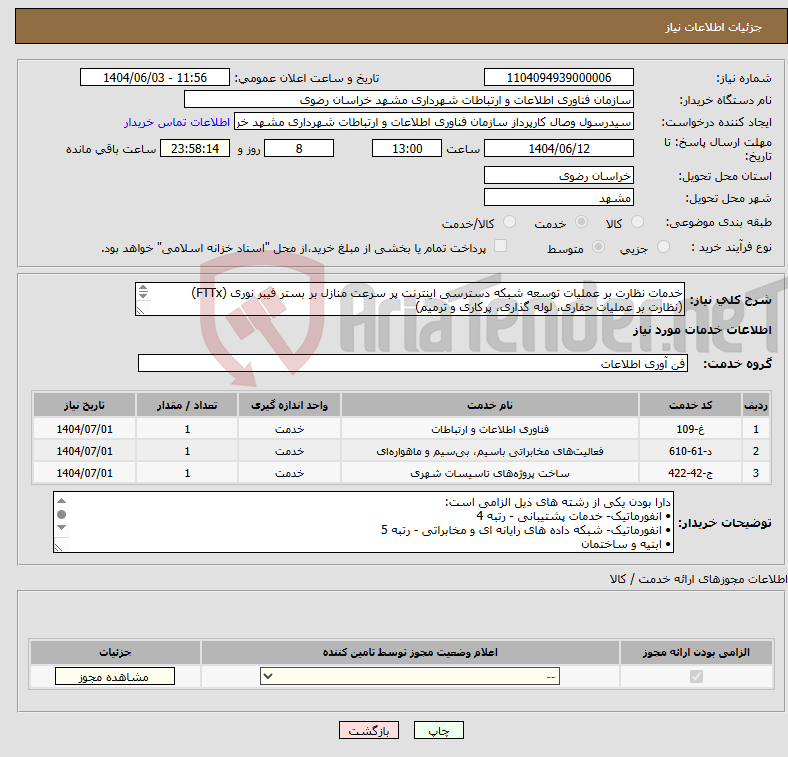Image resolution: width=788 pixels, height=757 pixels.
Task: Click the deadline hour field 13:00
Action: coord(407,149)
